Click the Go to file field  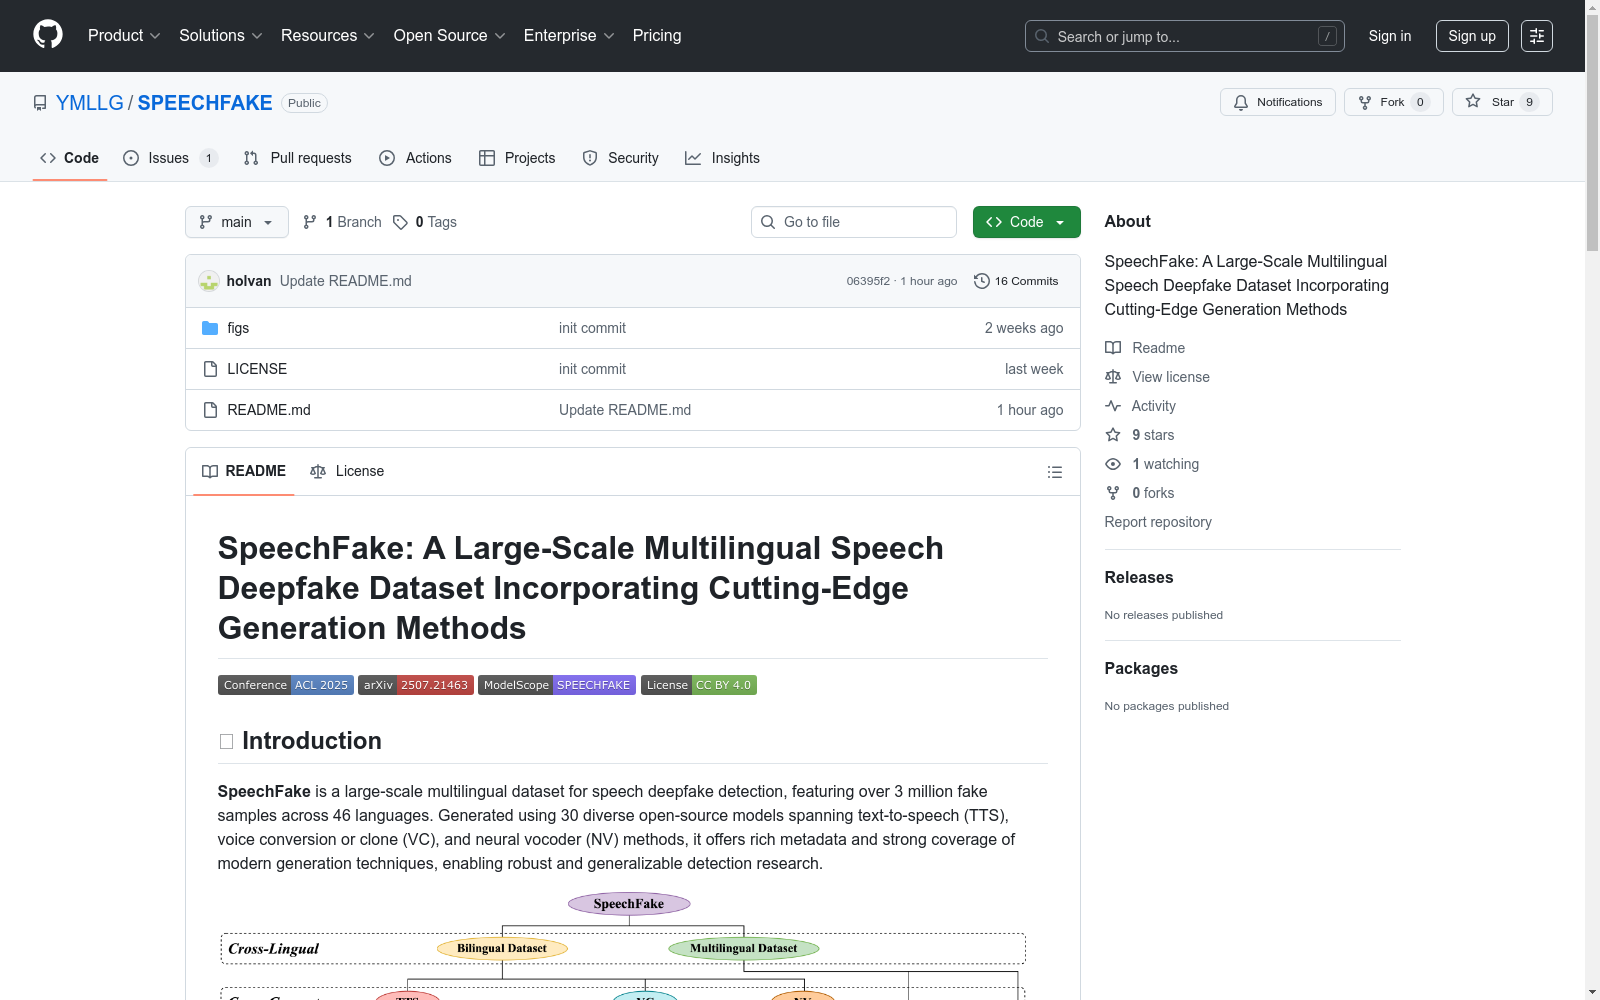(x=854, y=222)
